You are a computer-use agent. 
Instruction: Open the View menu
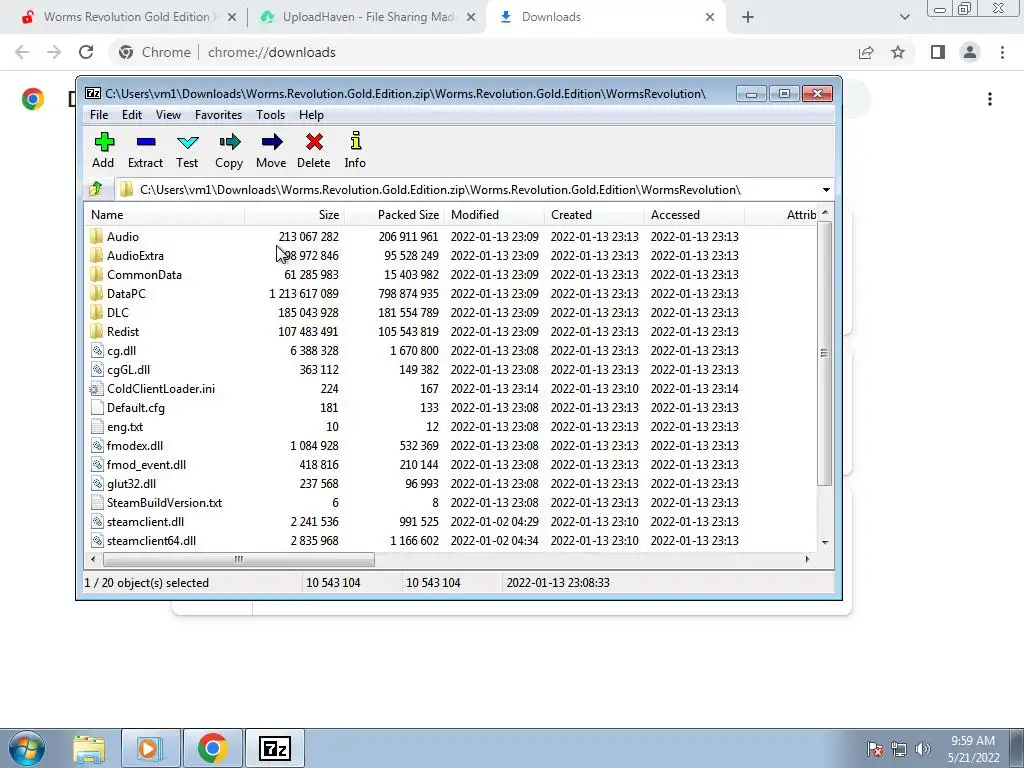168,115
